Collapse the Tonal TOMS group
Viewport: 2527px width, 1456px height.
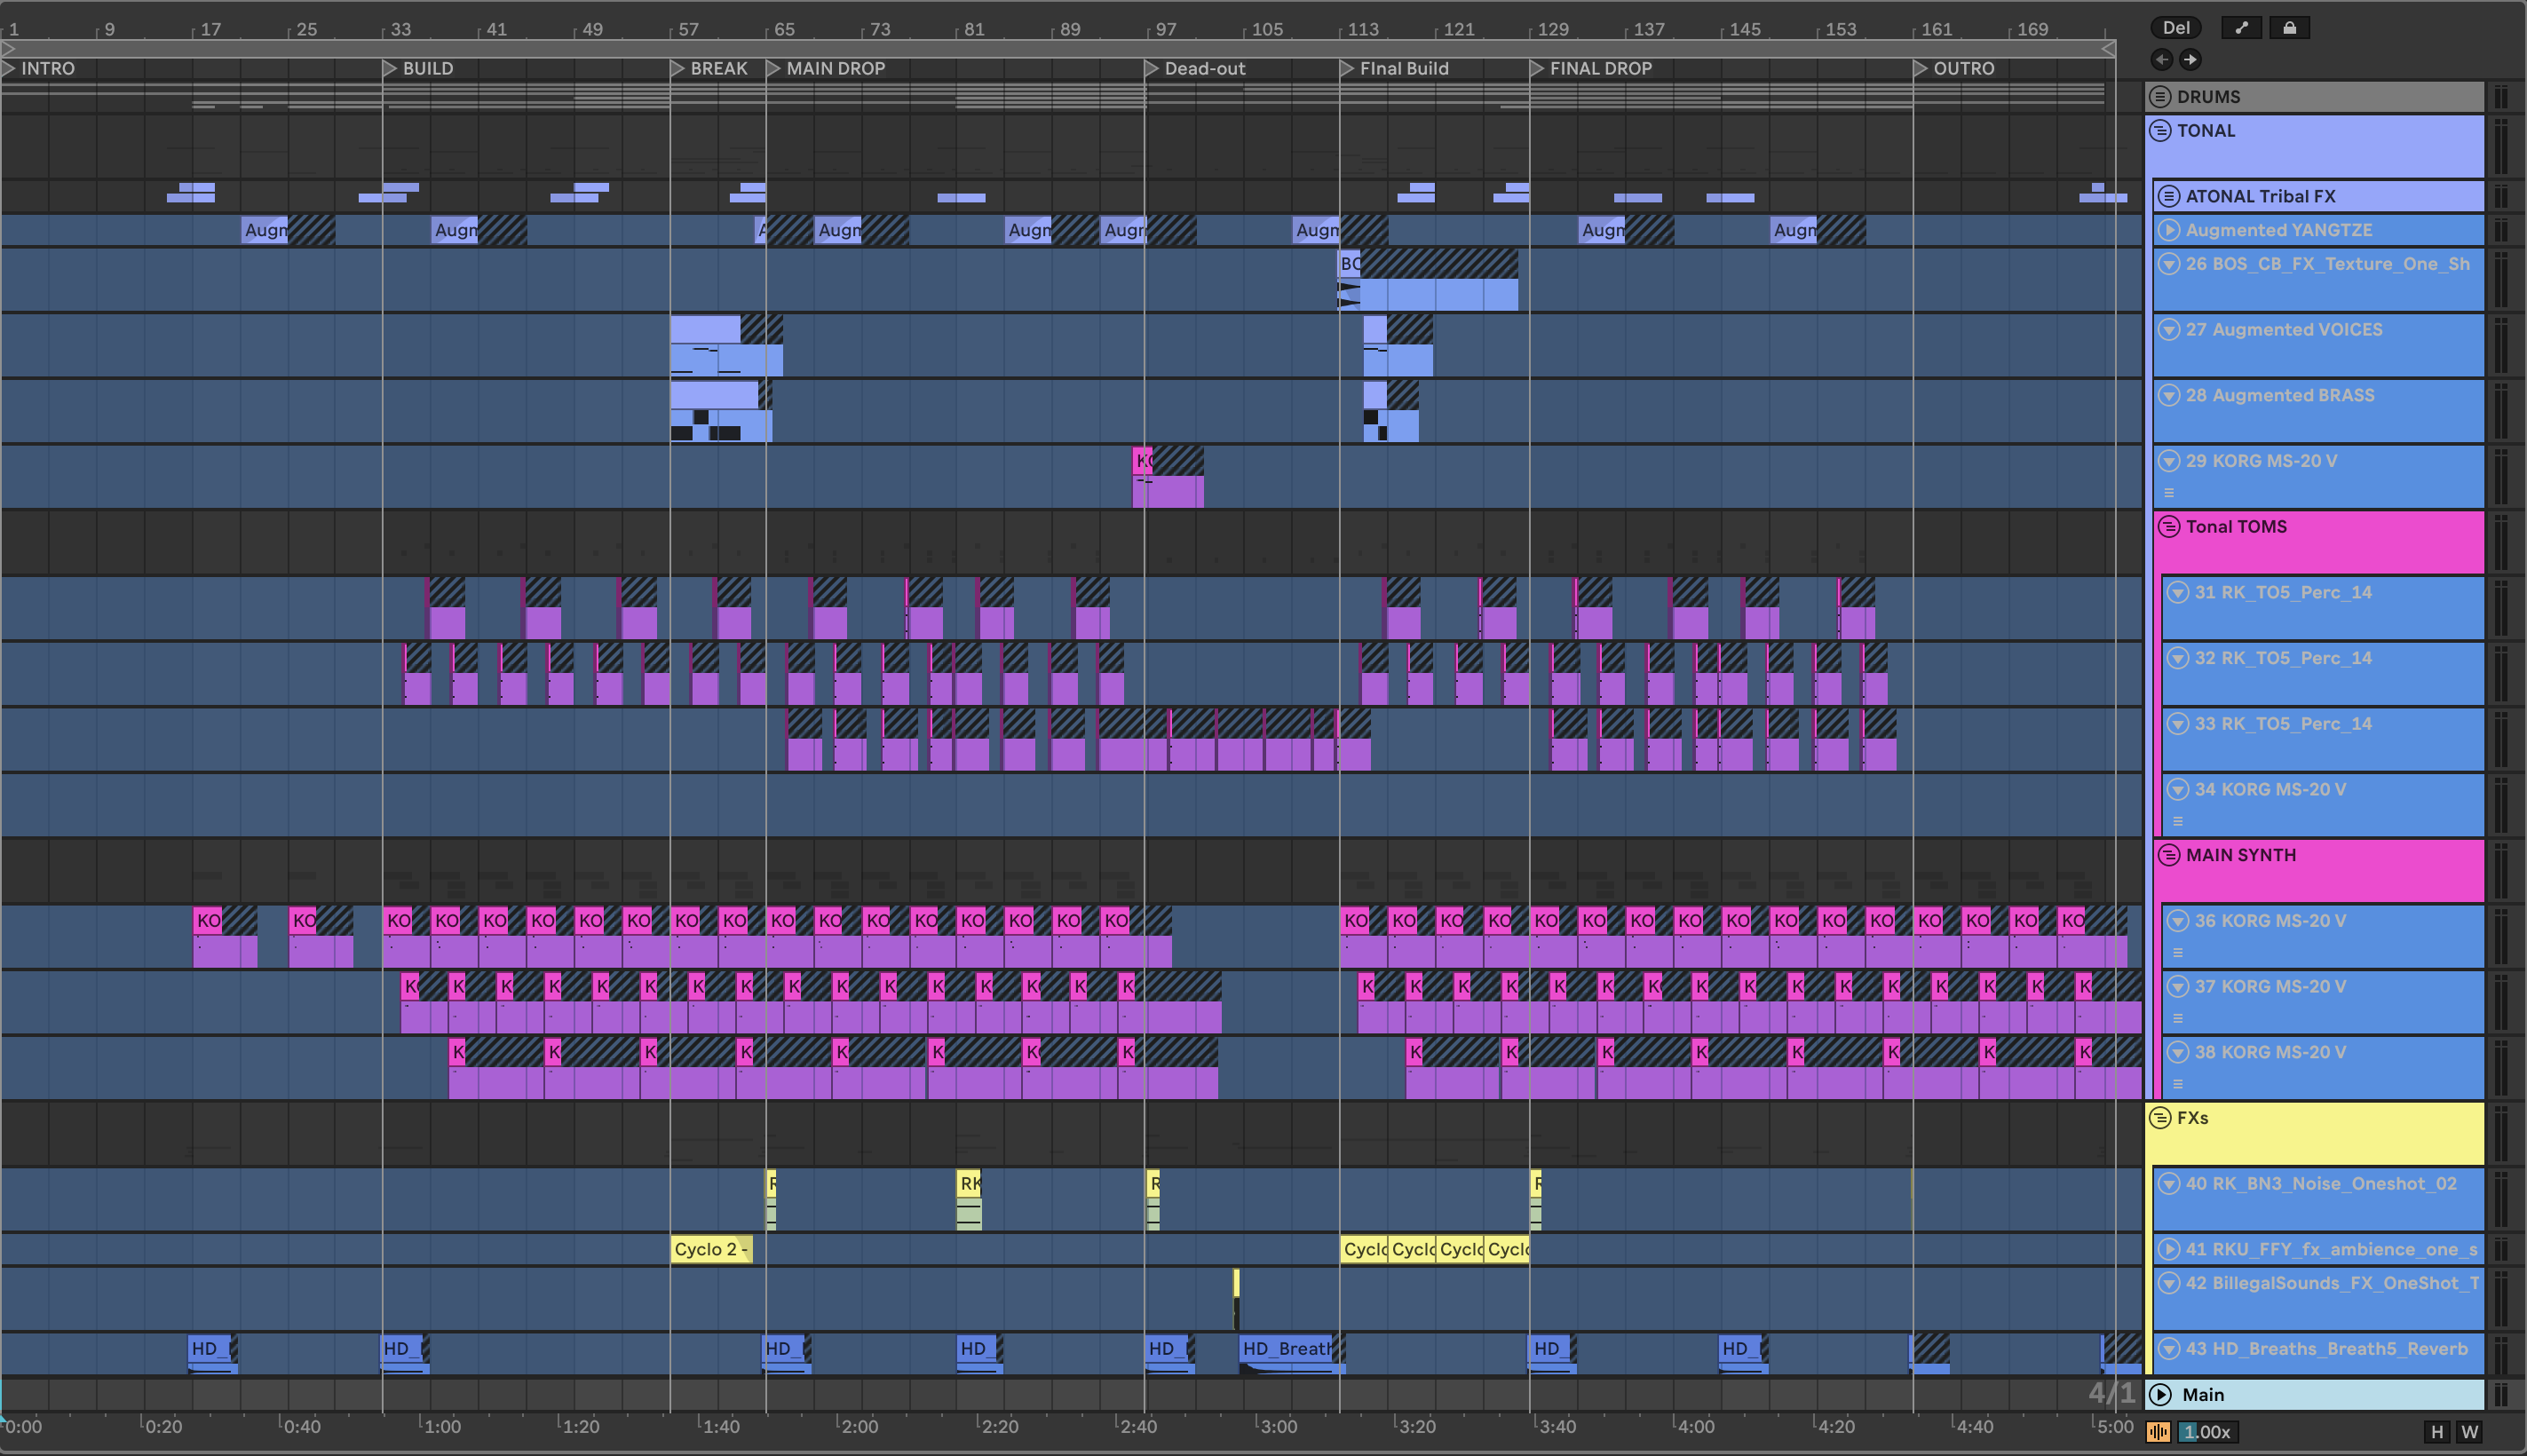[2169, 527]
